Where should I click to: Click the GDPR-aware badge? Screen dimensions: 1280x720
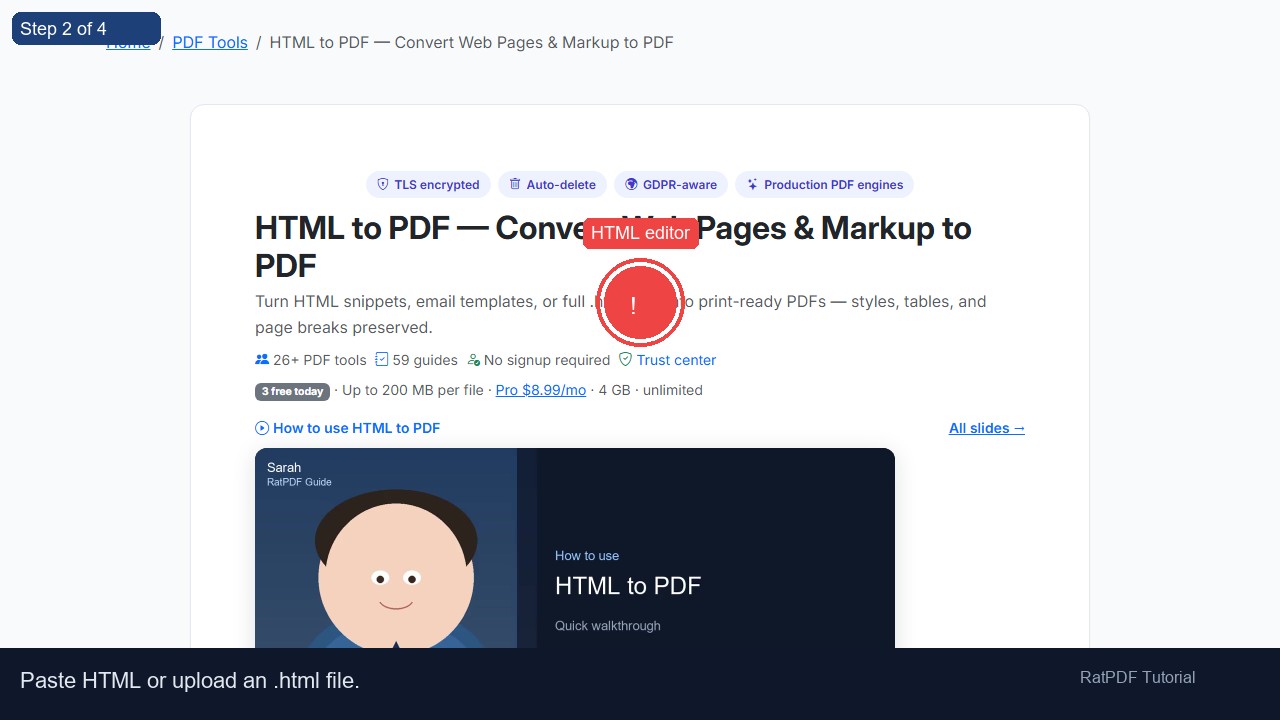671,184
